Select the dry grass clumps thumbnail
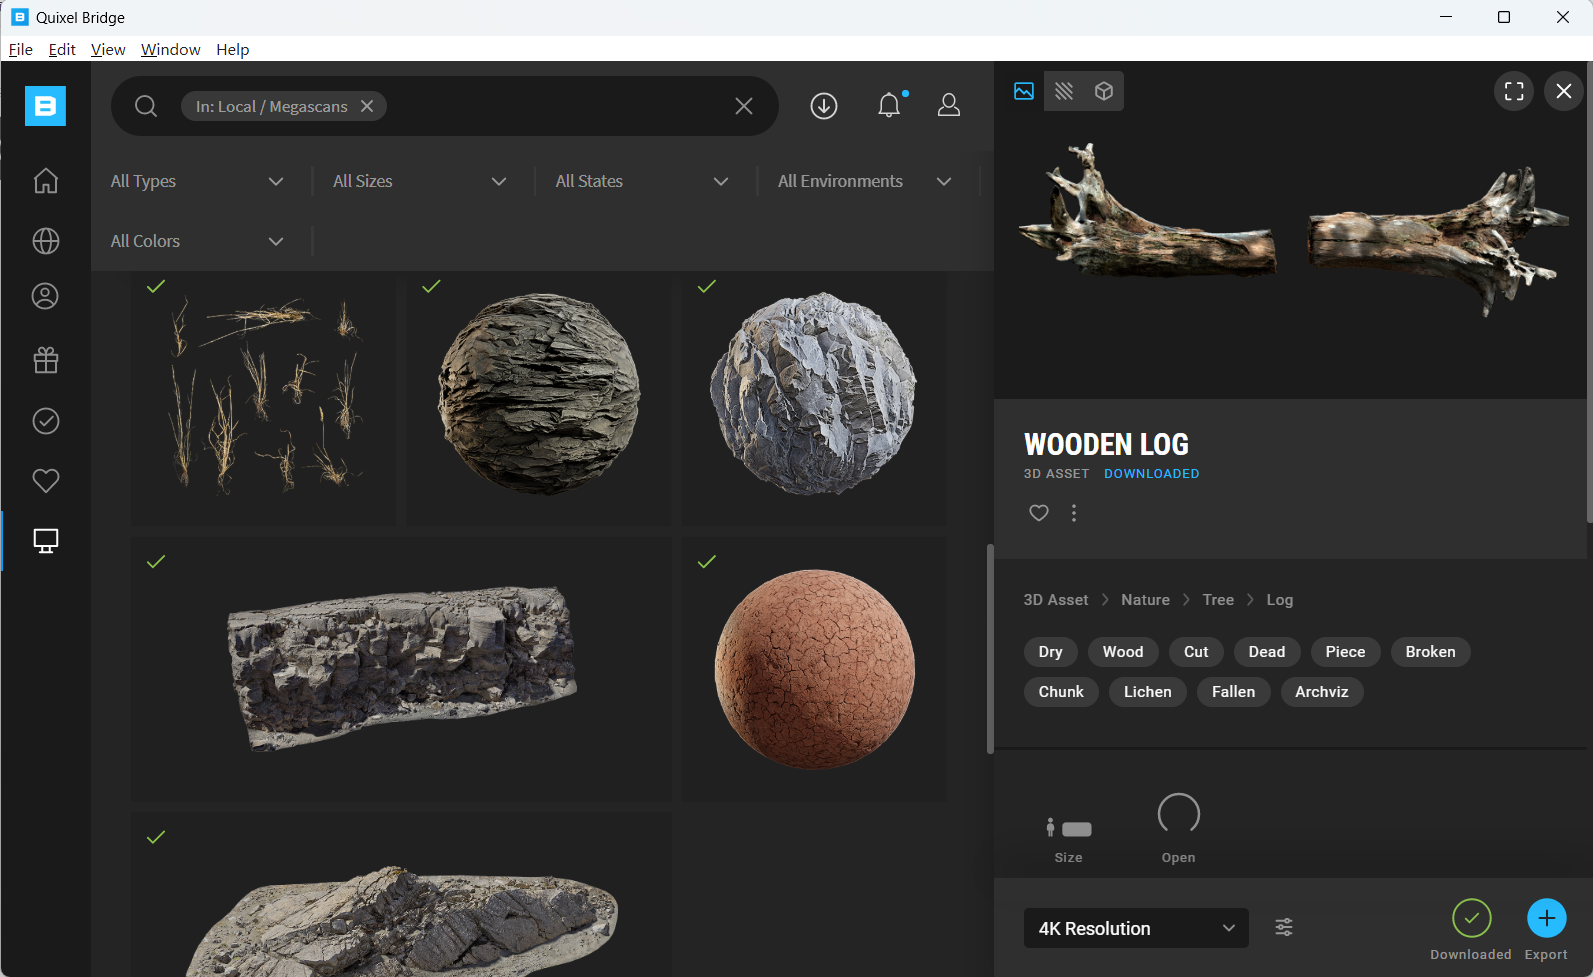 pyautogui.click(x=264, y=397)
